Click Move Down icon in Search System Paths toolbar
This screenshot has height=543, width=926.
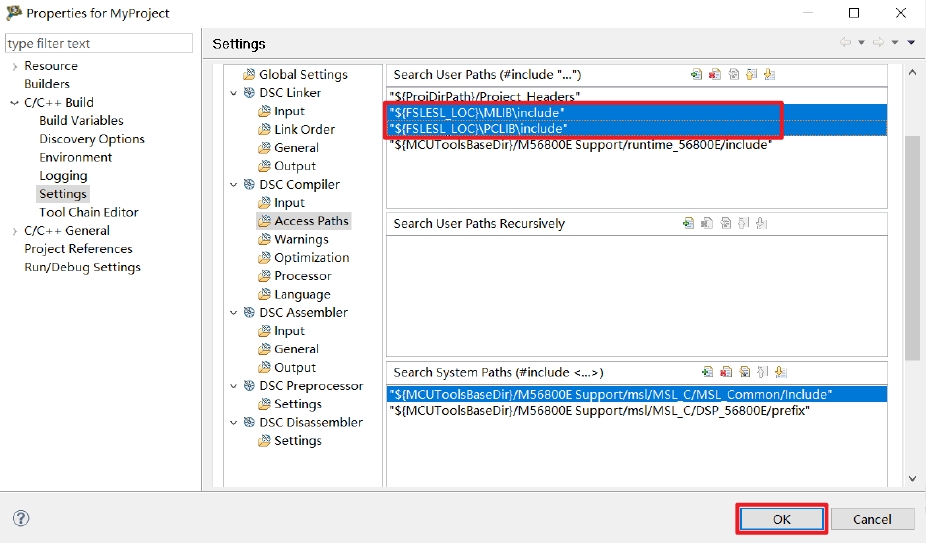(x=781, y=372)
